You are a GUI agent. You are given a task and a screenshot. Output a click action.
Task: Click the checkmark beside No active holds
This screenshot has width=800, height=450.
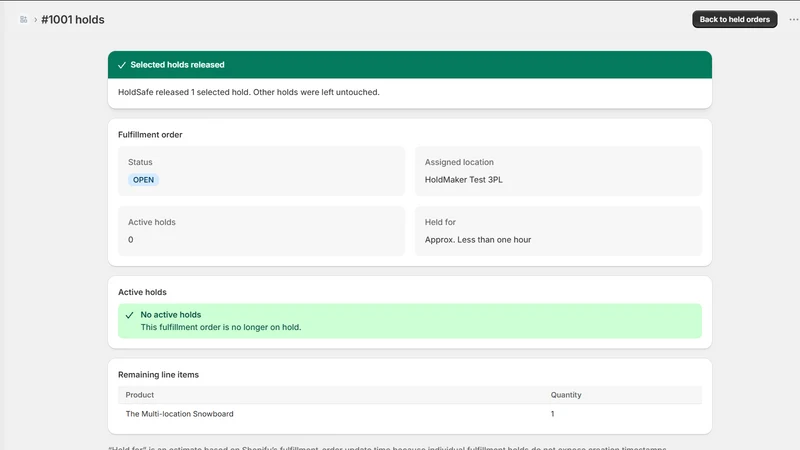[130, 315]
